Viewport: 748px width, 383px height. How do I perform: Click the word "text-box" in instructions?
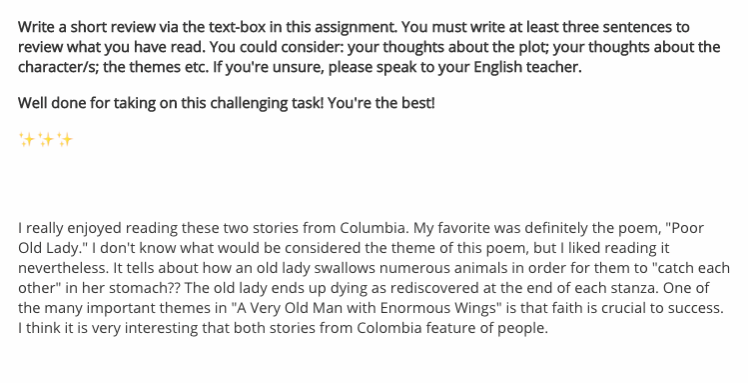pos(237,27)
